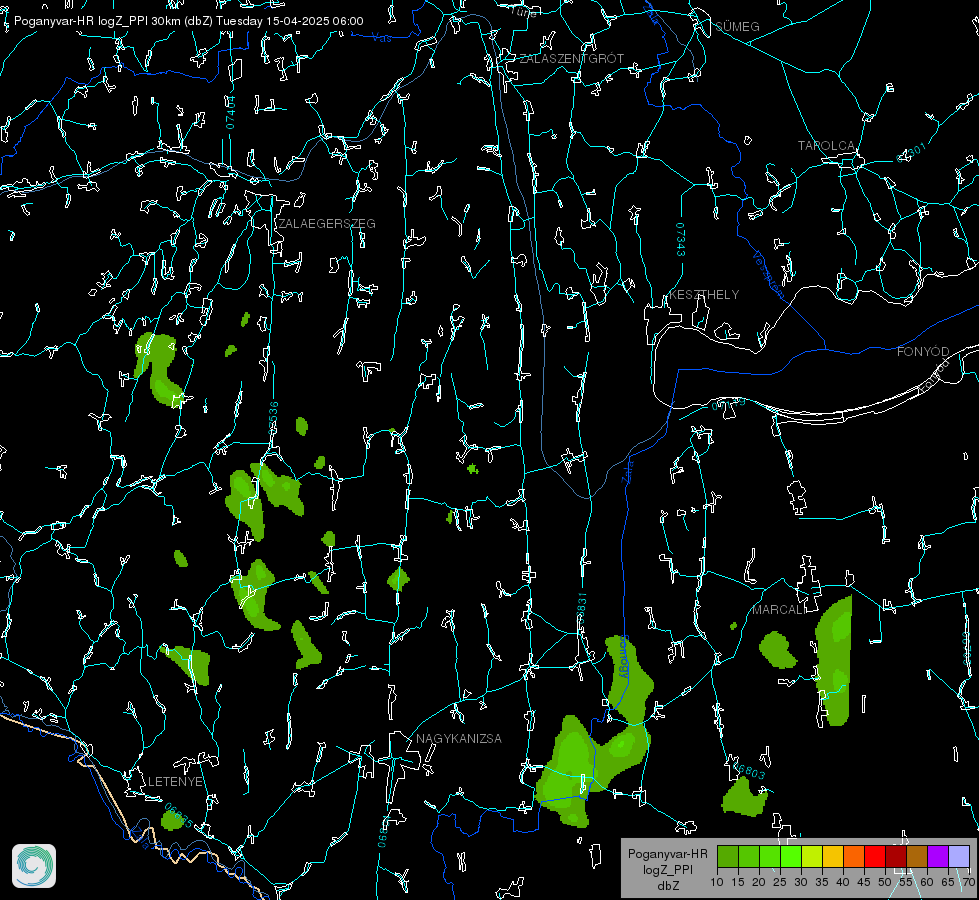Viewport: 979px width, 900px height.
Task: Click the ZALASZENTGRÓT city label
Action: 571,59
